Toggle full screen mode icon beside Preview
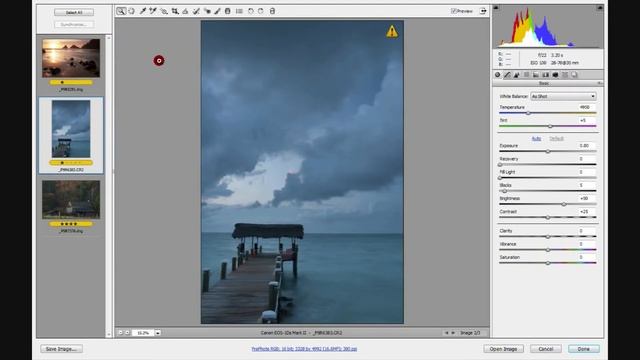 [483, 11]
